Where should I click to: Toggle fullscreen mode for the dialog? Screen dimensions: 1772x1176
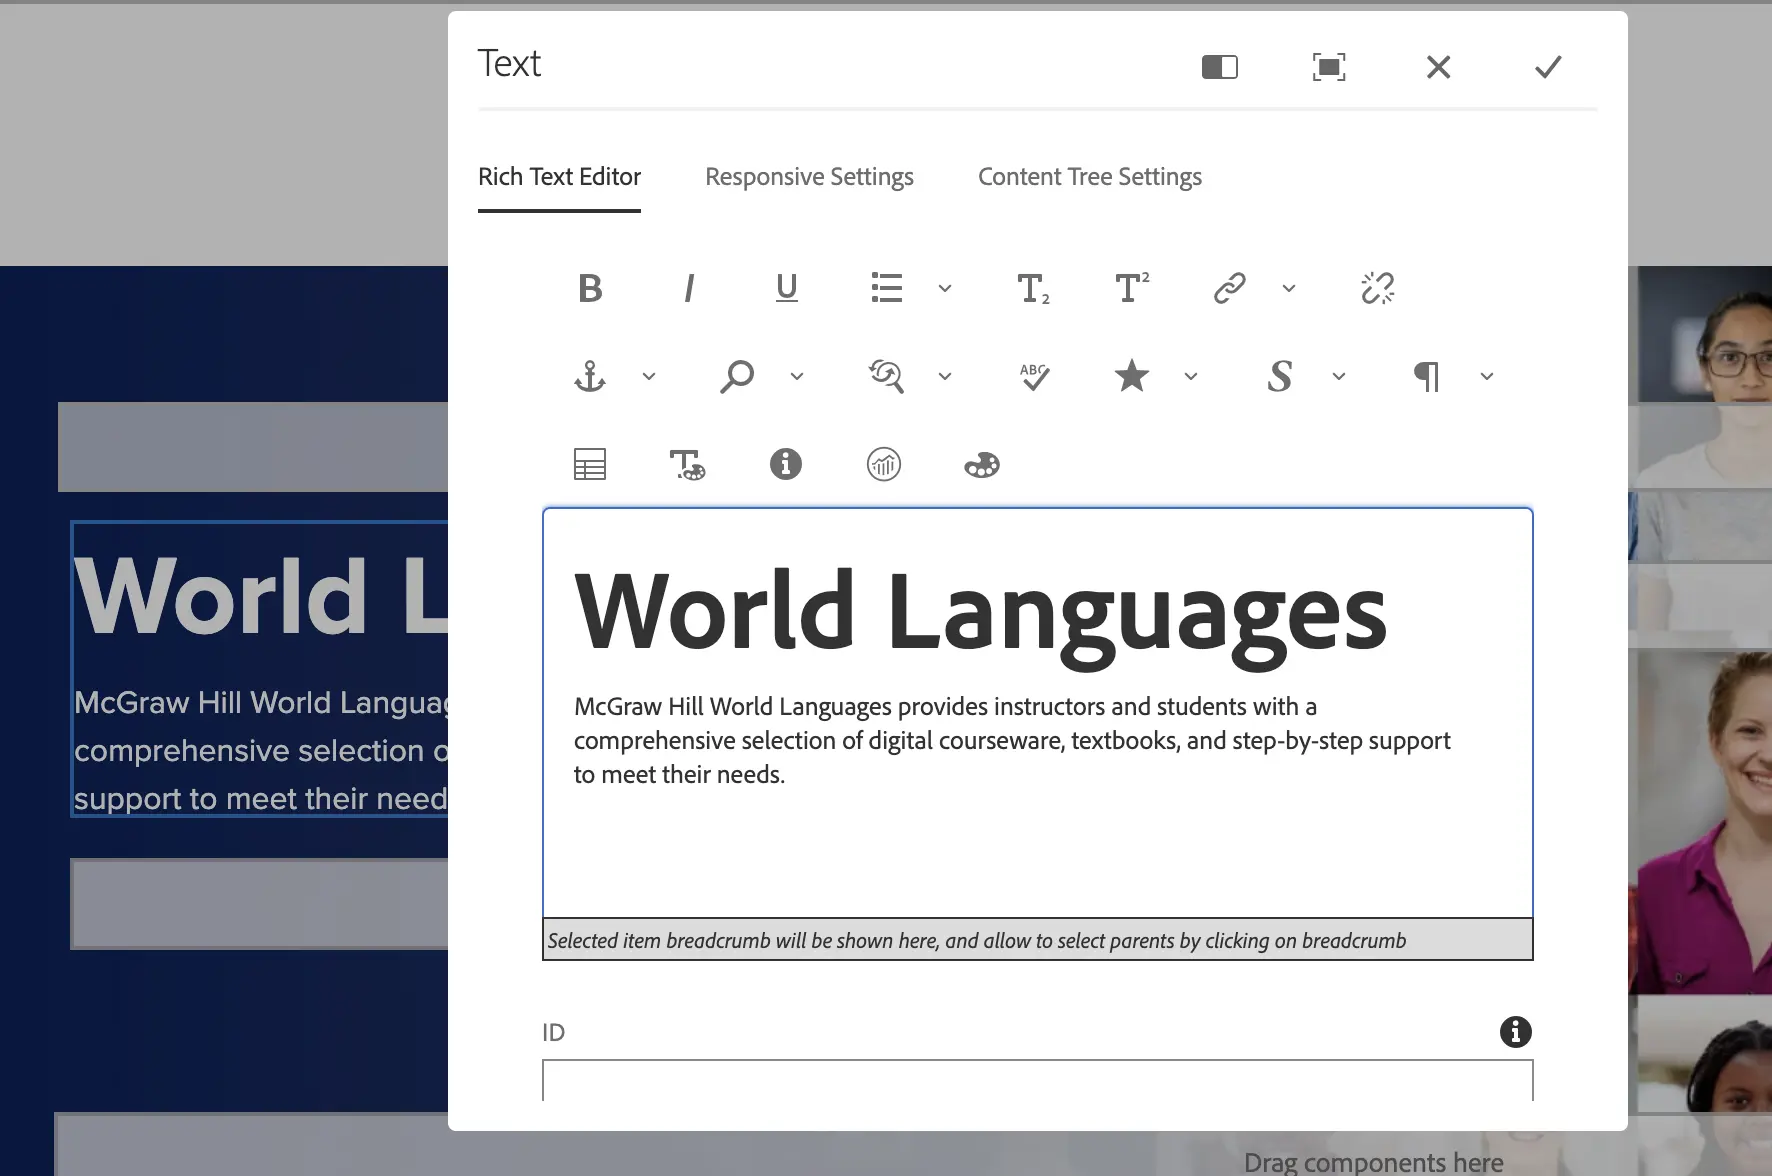tap(1328, 67)
